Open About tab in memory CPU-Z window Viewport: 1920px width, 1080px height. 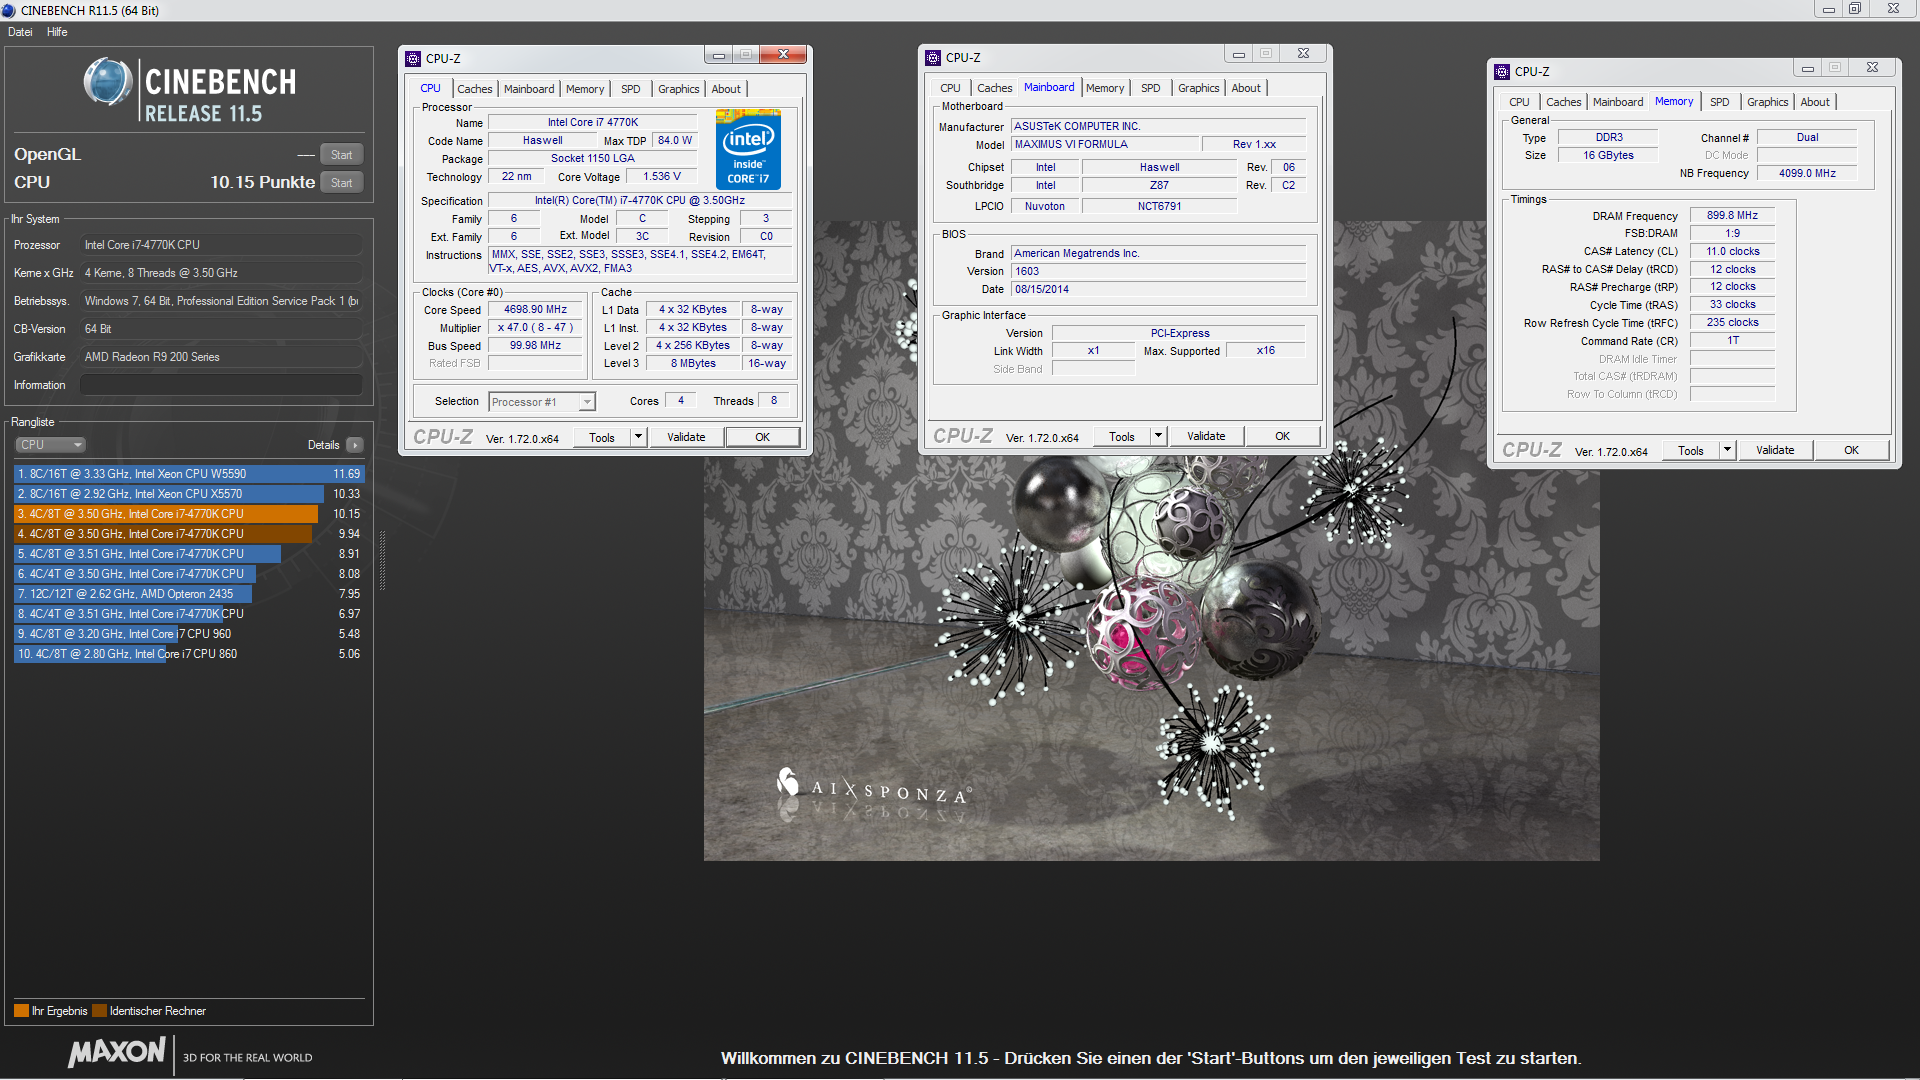pos(1816,102)
